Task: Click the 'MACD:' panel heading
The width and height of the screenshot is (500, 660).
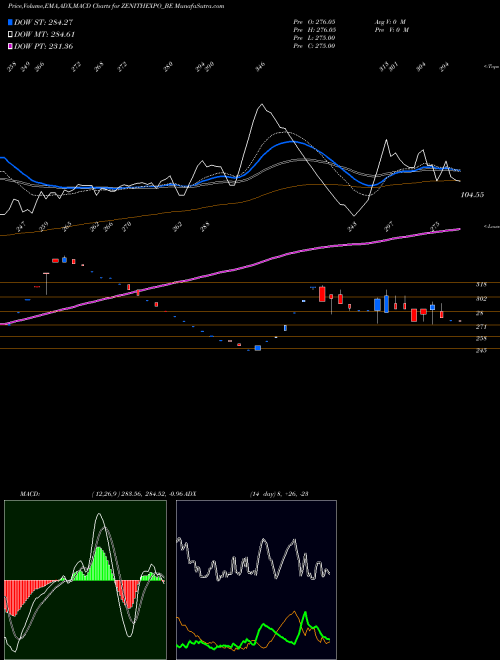Action: pyautogui.click(x=30, y=494)
